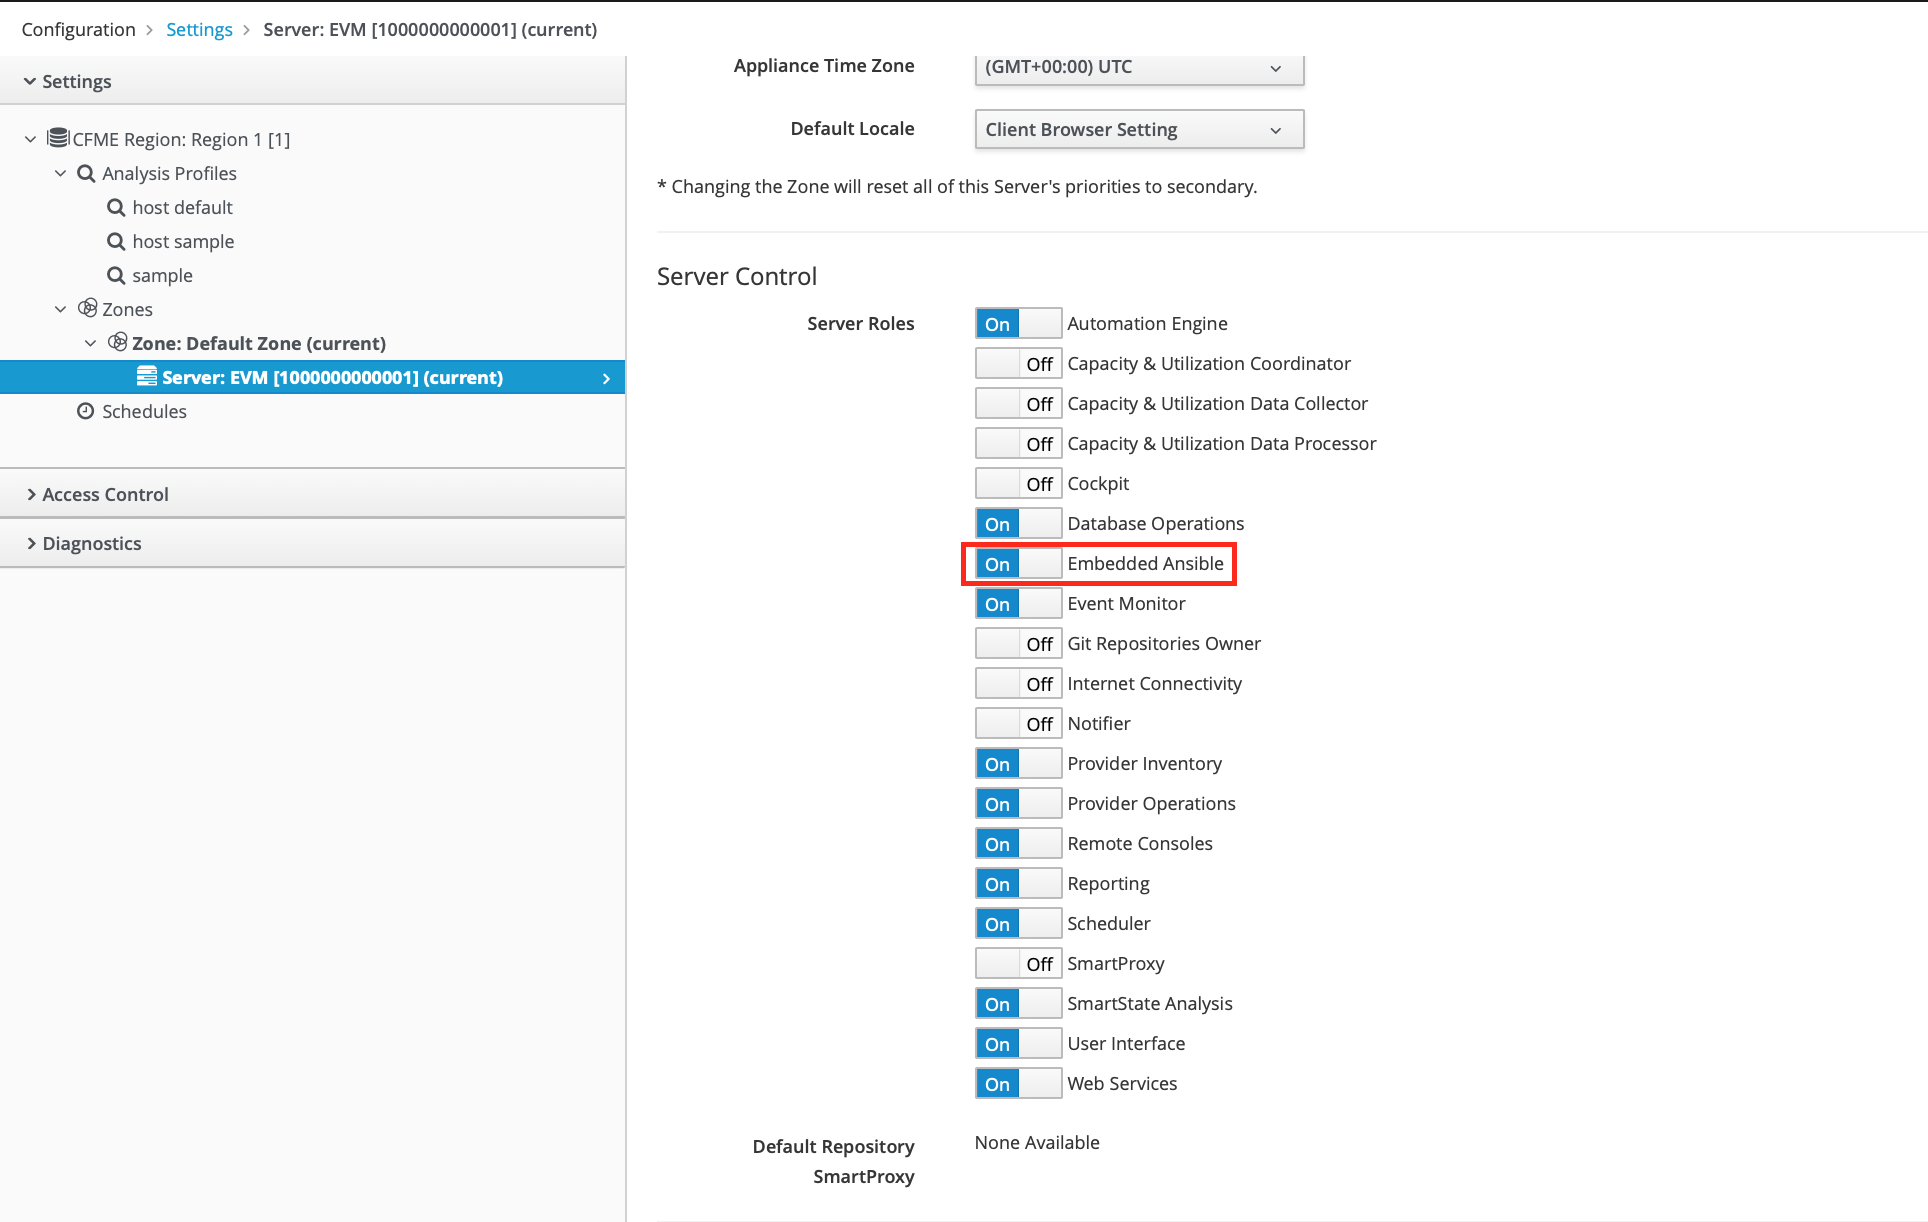Click the Schedules clock icon
This screenshot has width=1928, height=1222.
coord(86,411)
